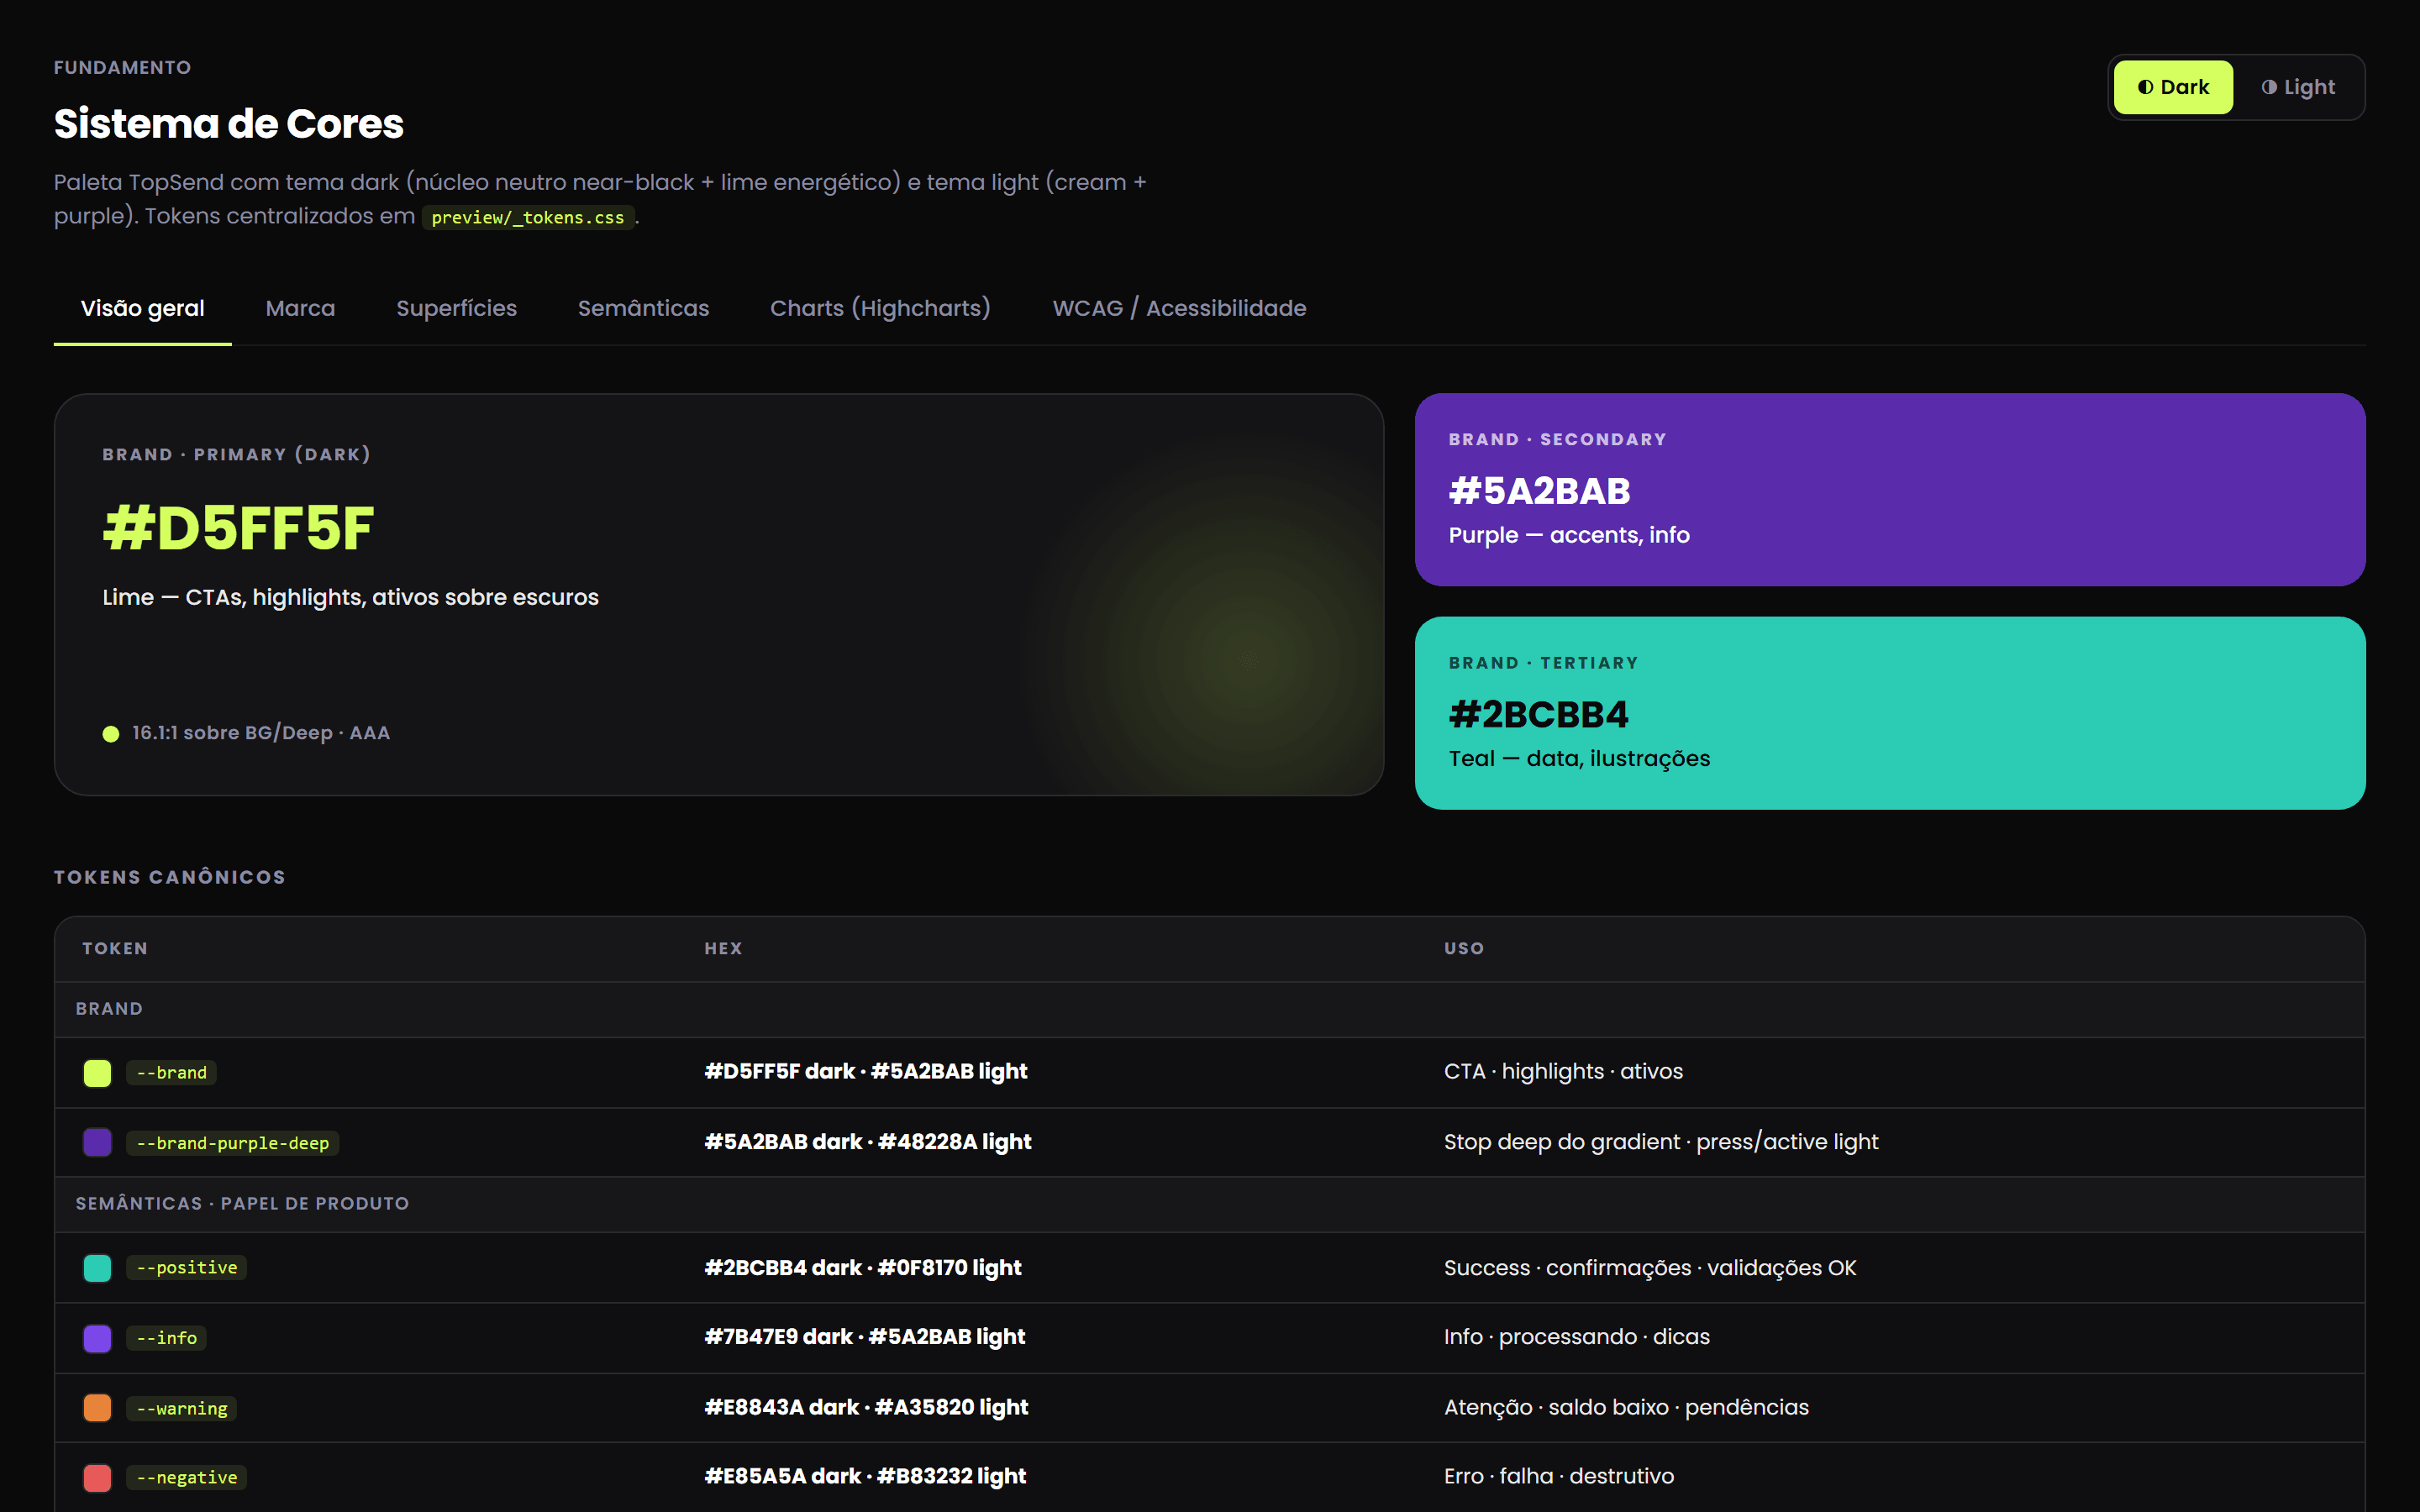Click hex value '#2BCBB4 dark · #0F8170 light'
This screenshot has width=2420, height=1512.
coord(863,1268)
